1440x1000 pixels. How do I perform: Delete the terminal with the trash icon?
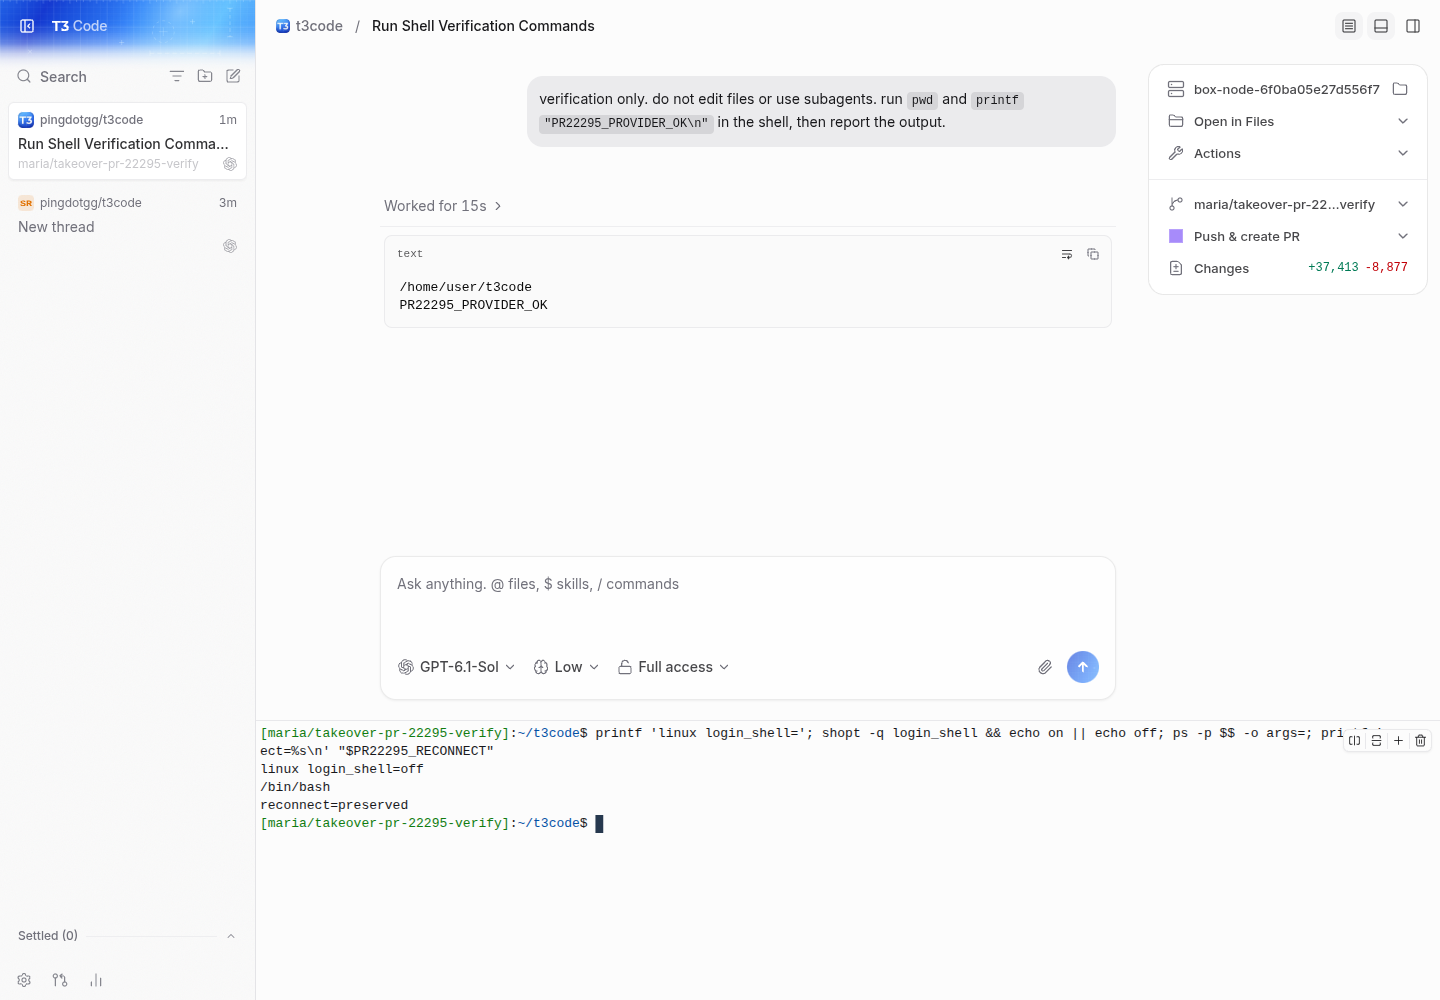(1420, 740)
